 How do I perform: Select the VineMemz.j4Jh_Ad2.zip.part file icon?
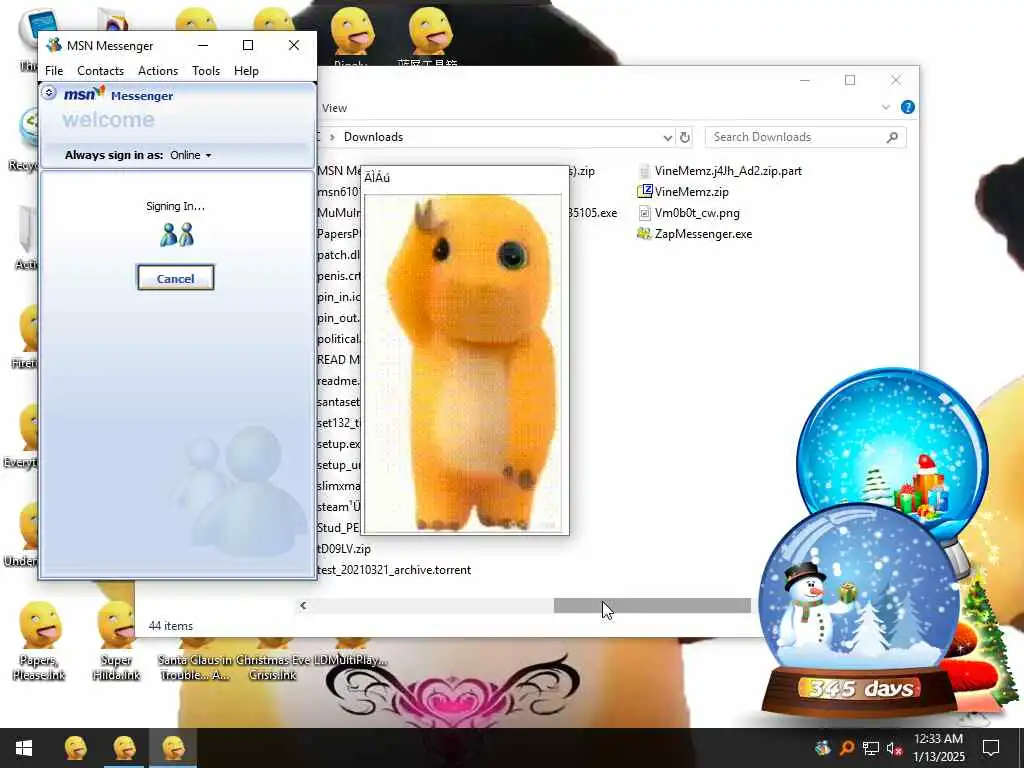[x=645, y=171]
